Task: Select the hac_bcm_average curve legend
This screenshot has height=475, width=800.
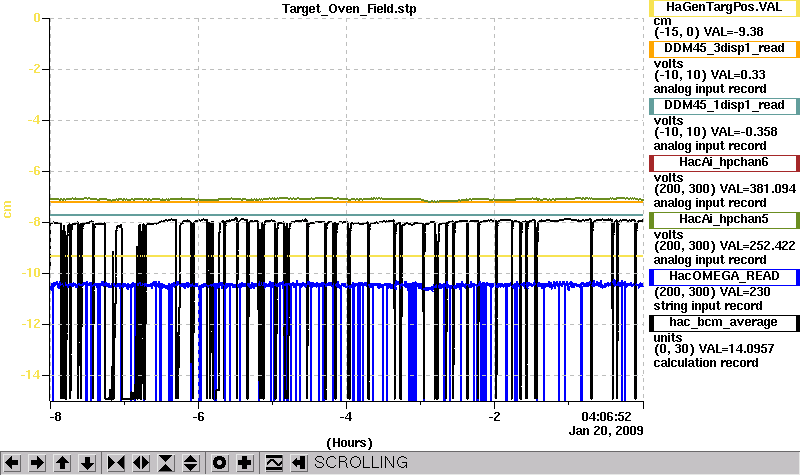Action: [724, 323]
